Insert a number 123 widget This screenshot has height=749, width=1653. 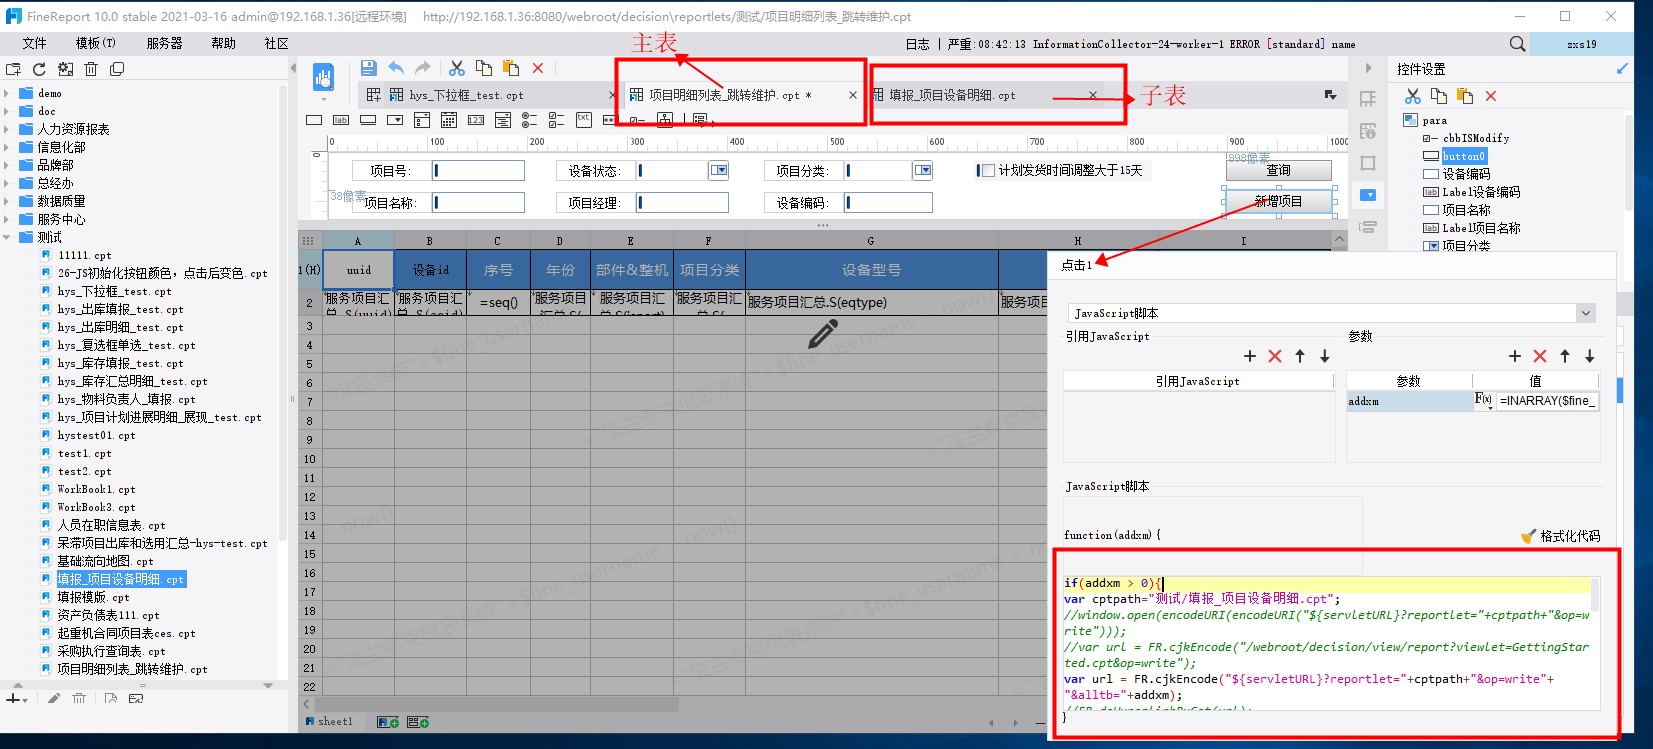click(x=476, y=120)
